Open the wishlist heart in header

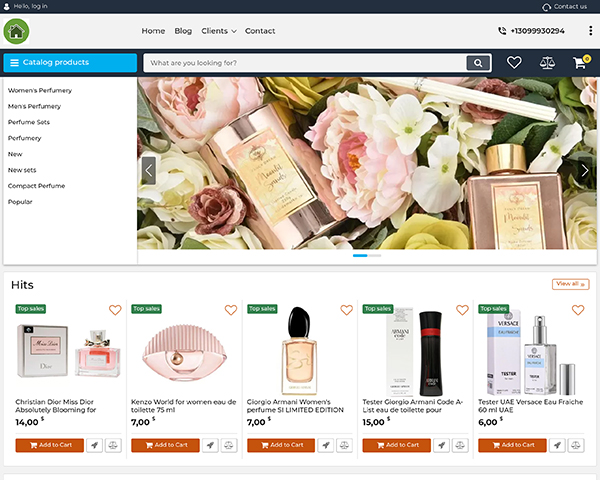[514, 63]
